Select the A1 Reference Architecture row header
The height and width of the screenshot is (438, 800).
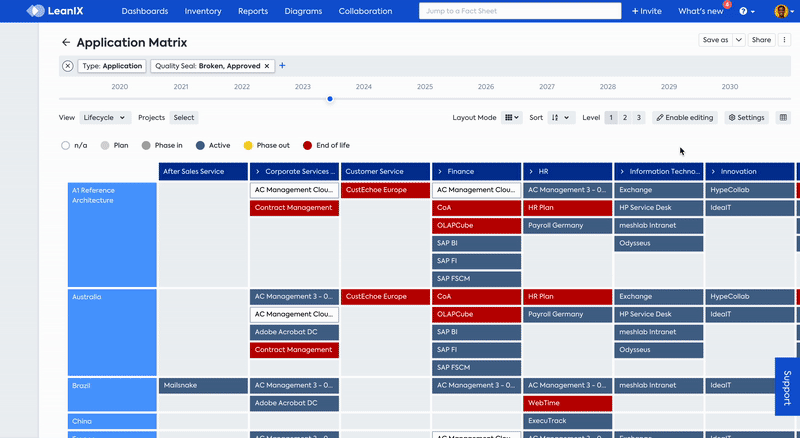point(112,235)
